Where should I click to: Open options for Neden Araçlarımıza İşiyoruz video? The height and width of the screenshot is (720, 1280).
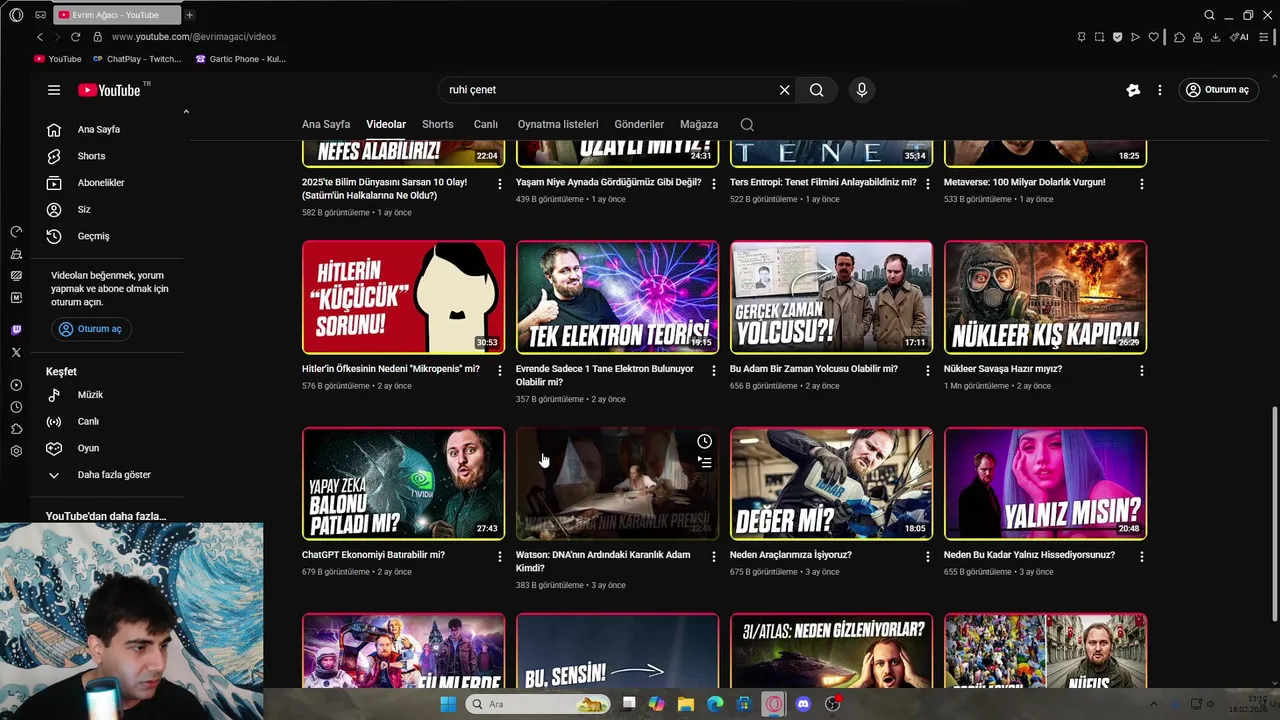point(928,557)
